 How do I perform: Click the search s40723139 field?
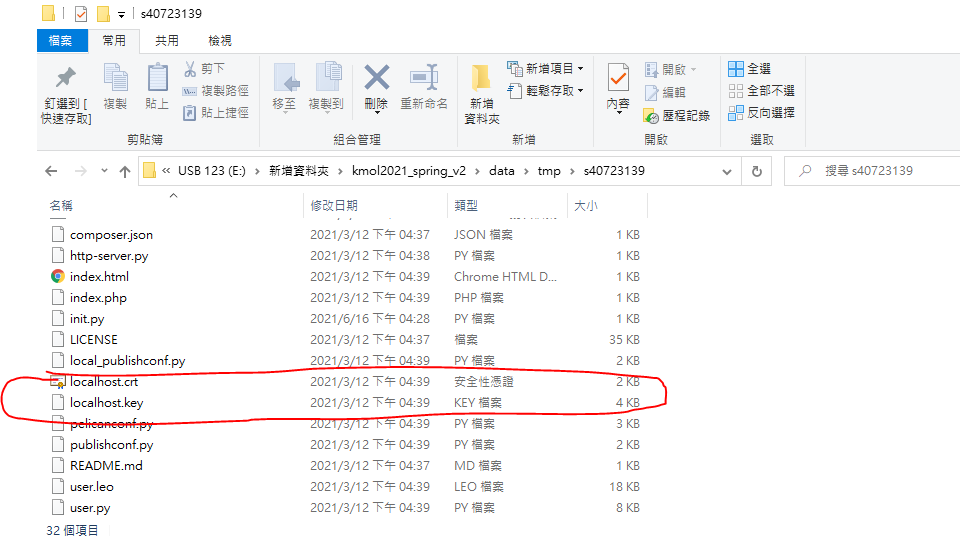click(872, 171)
